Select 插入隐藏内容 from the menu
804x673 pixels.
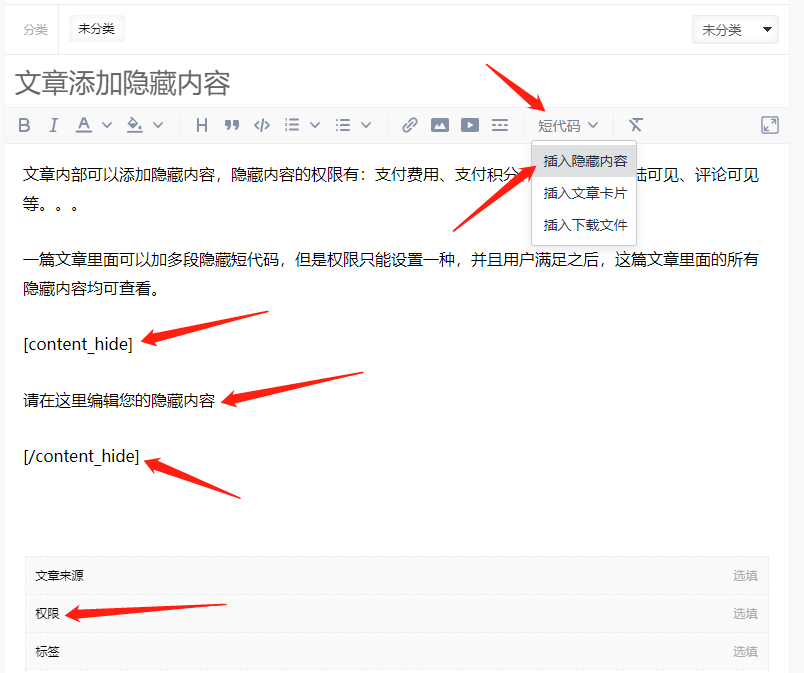point(585,160)
